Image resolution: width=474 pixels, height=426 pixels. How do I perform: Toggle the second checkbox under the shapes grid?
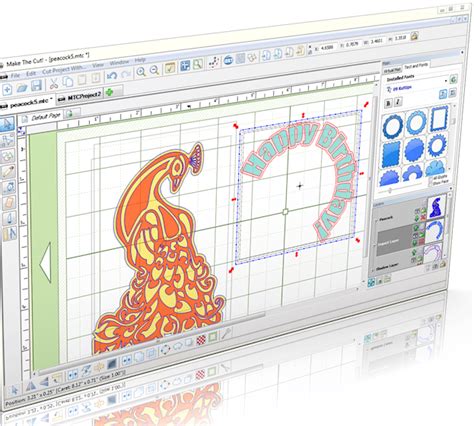click(431, 184)
